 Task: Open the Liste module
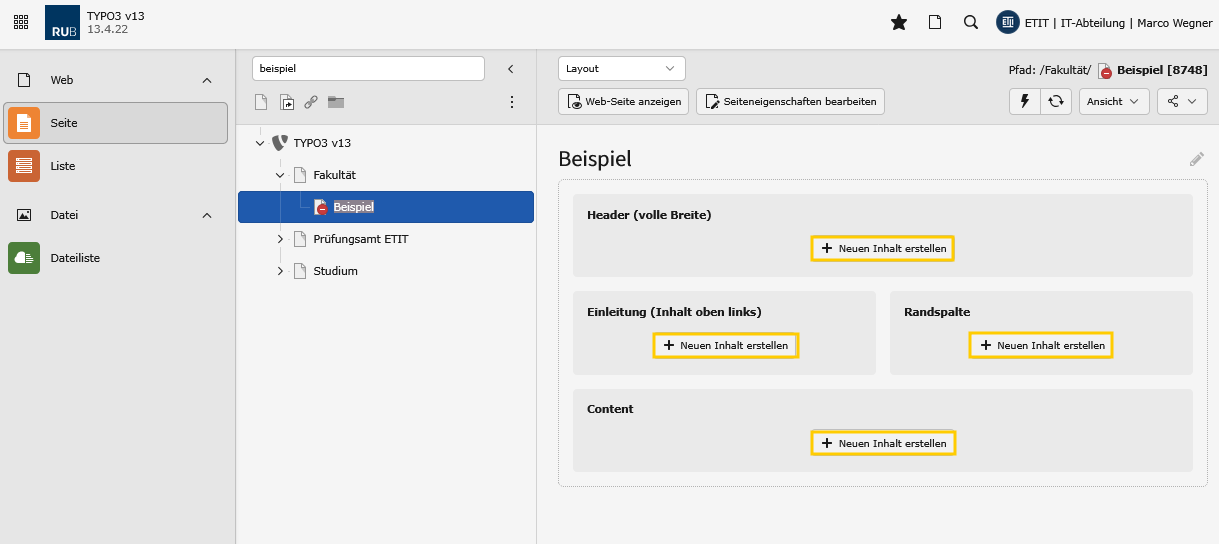62,166
